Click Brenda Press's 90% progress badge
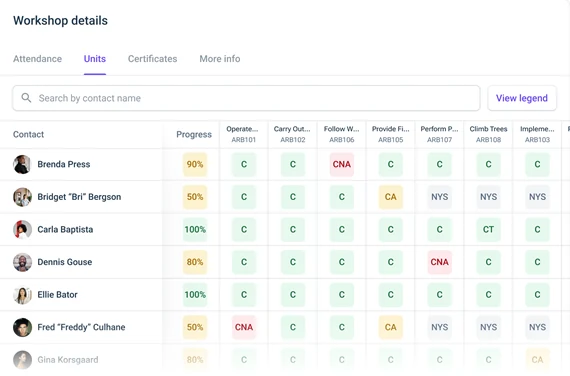 [x=195, y=164]
